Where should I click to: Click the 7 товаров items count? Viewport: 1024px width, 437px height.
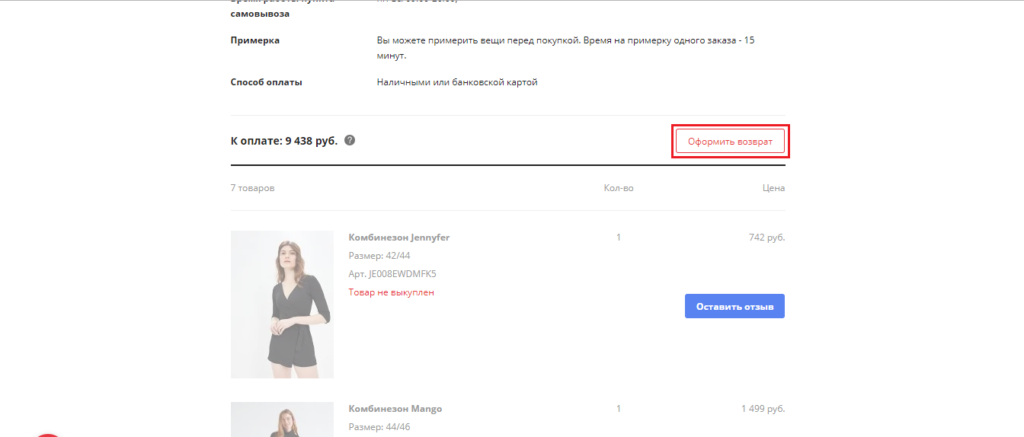point(252,188)
